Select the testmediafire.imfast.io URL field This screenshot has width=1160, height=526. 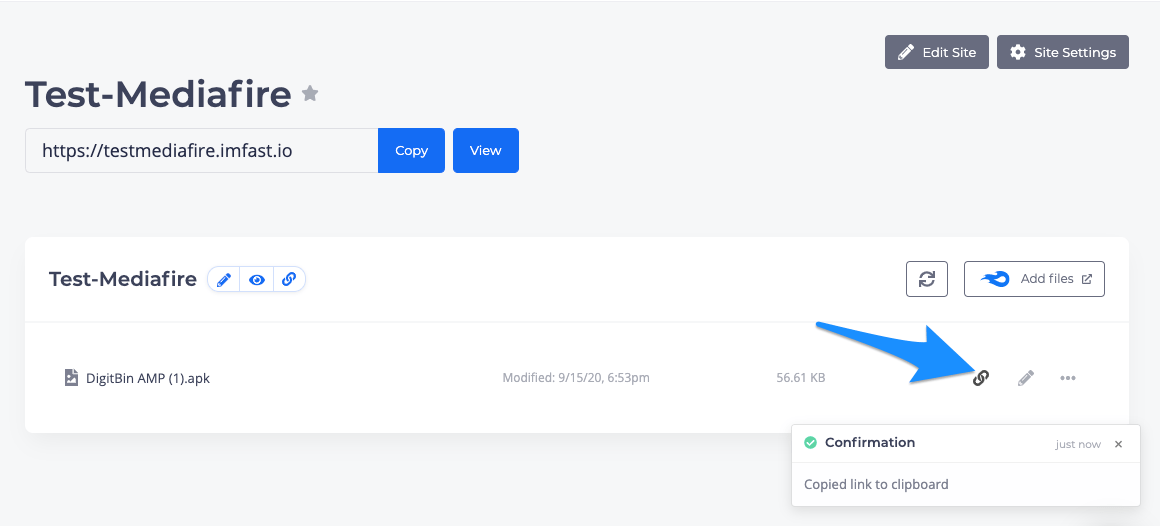point(201,150)
